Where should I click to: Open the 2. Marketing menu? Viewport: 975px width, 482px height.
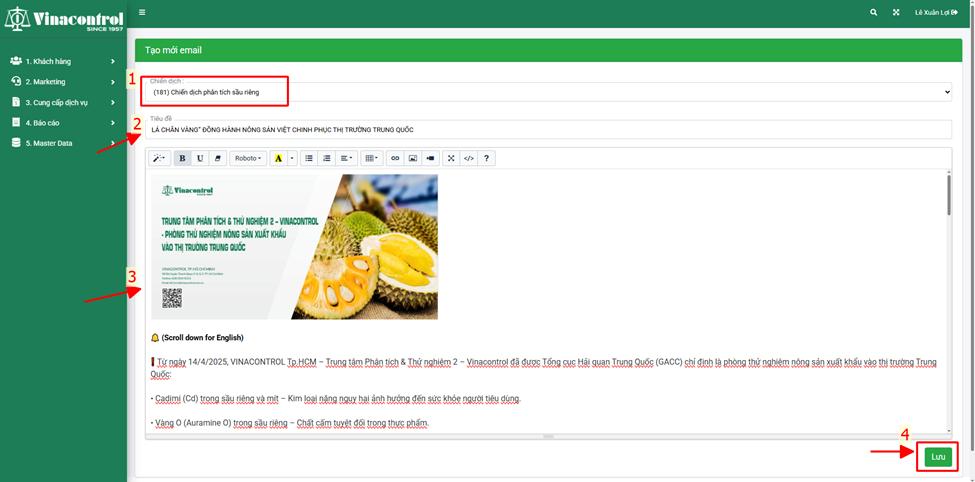[x=63, y=81]
